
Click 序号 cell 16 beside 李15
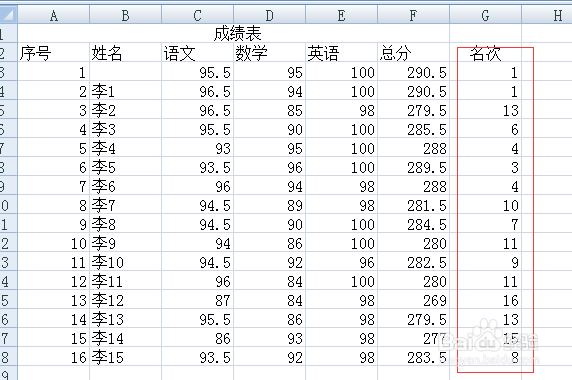point(54,357)
